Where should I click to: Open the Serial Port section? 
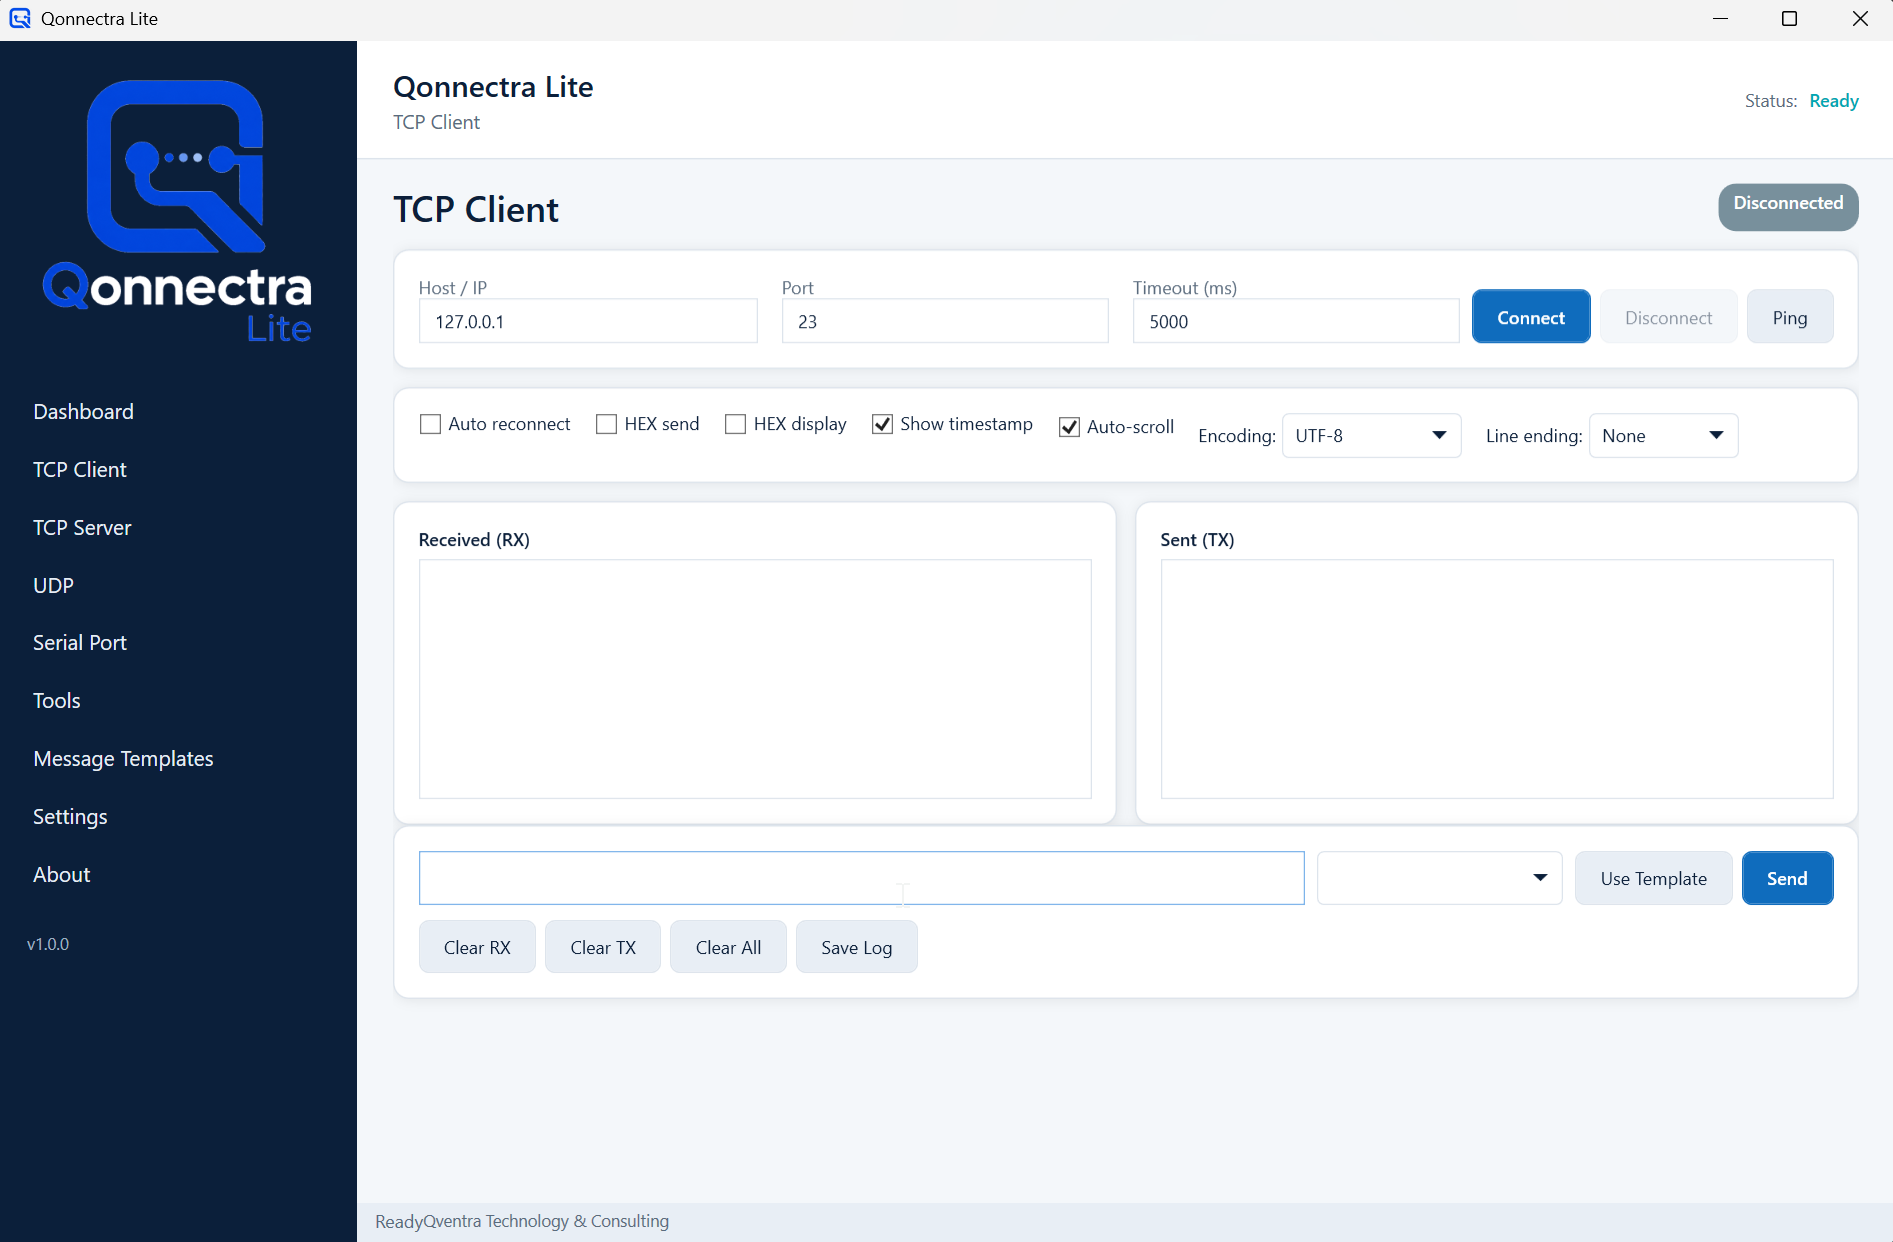(x=80, y=643)
